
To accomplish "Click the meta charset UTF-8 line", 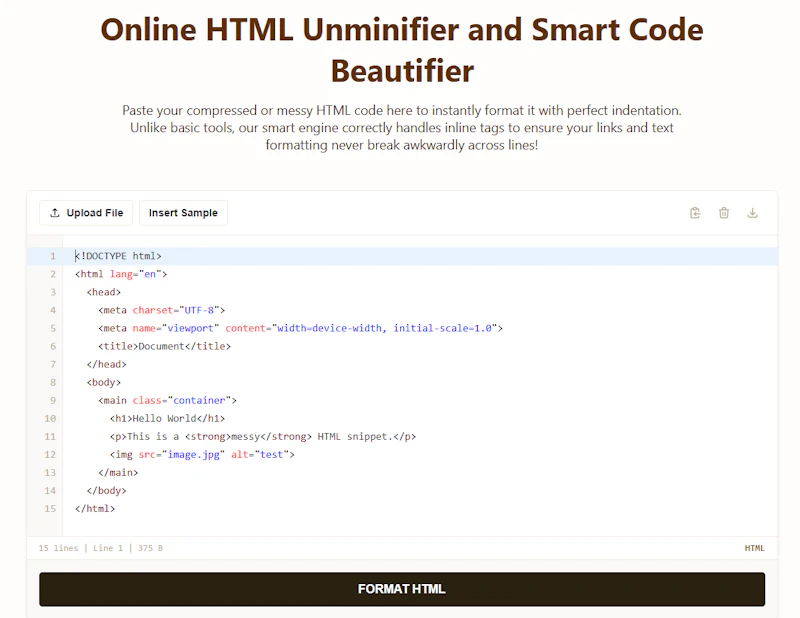I will (161, 310).
